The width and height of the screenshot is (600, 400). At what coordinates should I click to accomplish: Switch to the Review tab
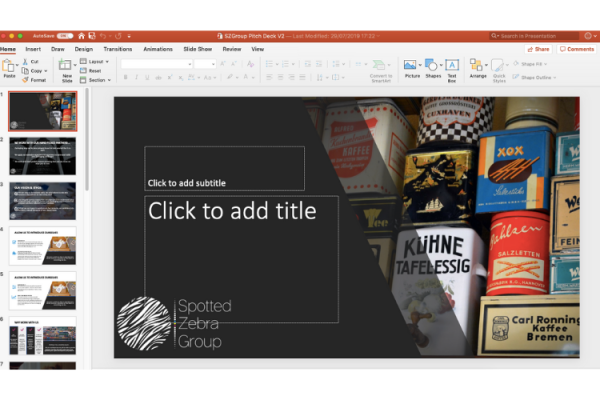click(232, 49)
